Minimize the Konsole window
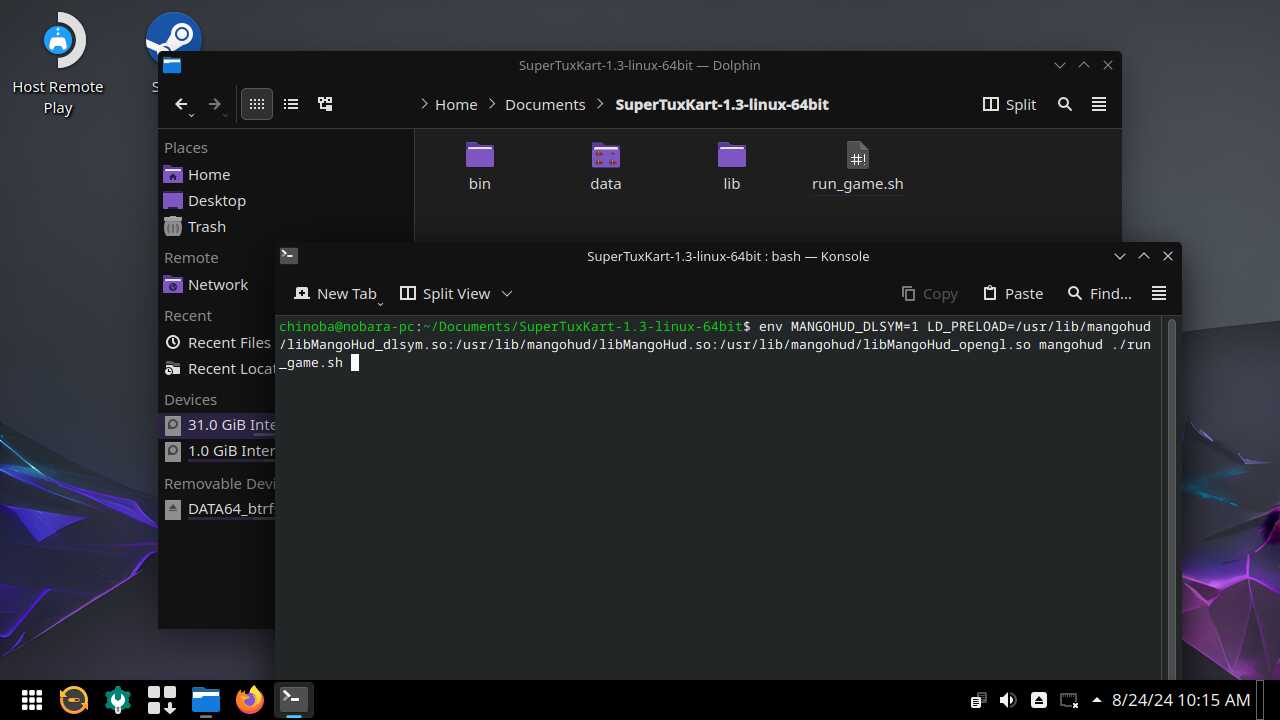 (1120, 256)
